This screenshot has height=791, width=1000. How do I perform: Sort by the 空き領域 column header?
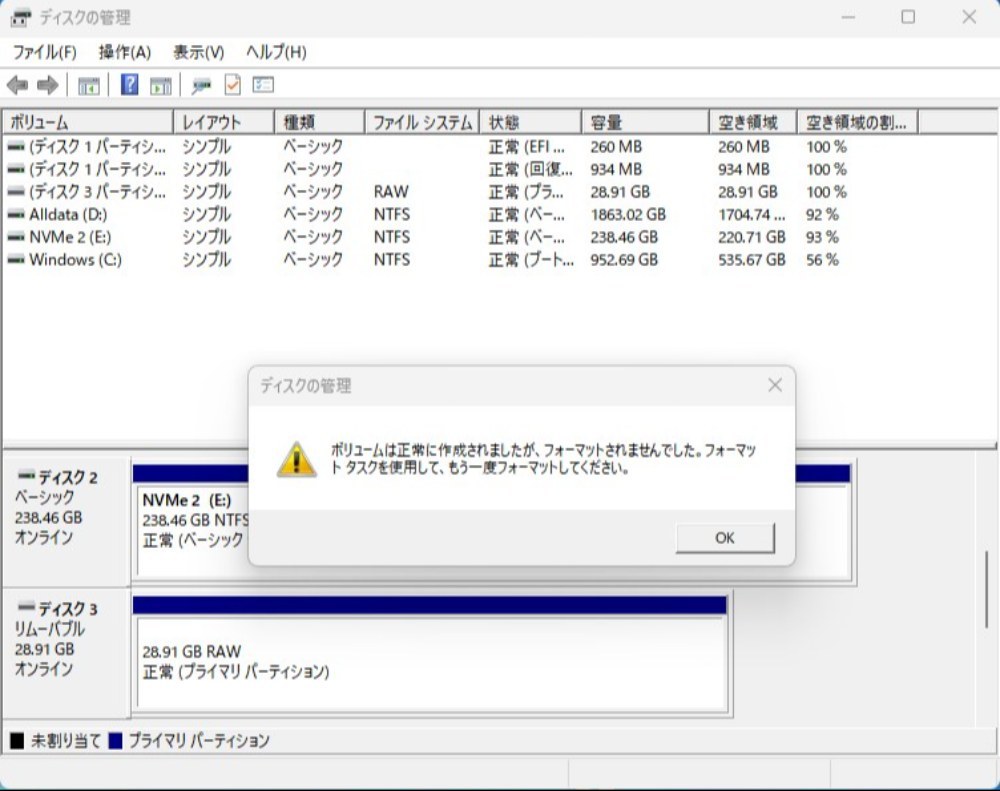click(753, 122)
